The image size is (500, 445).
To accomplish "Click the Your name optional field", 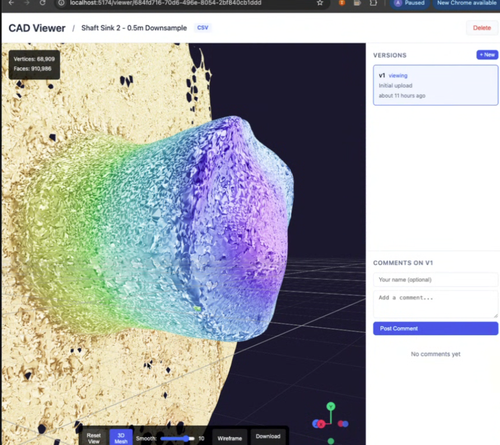I will 435,280.
